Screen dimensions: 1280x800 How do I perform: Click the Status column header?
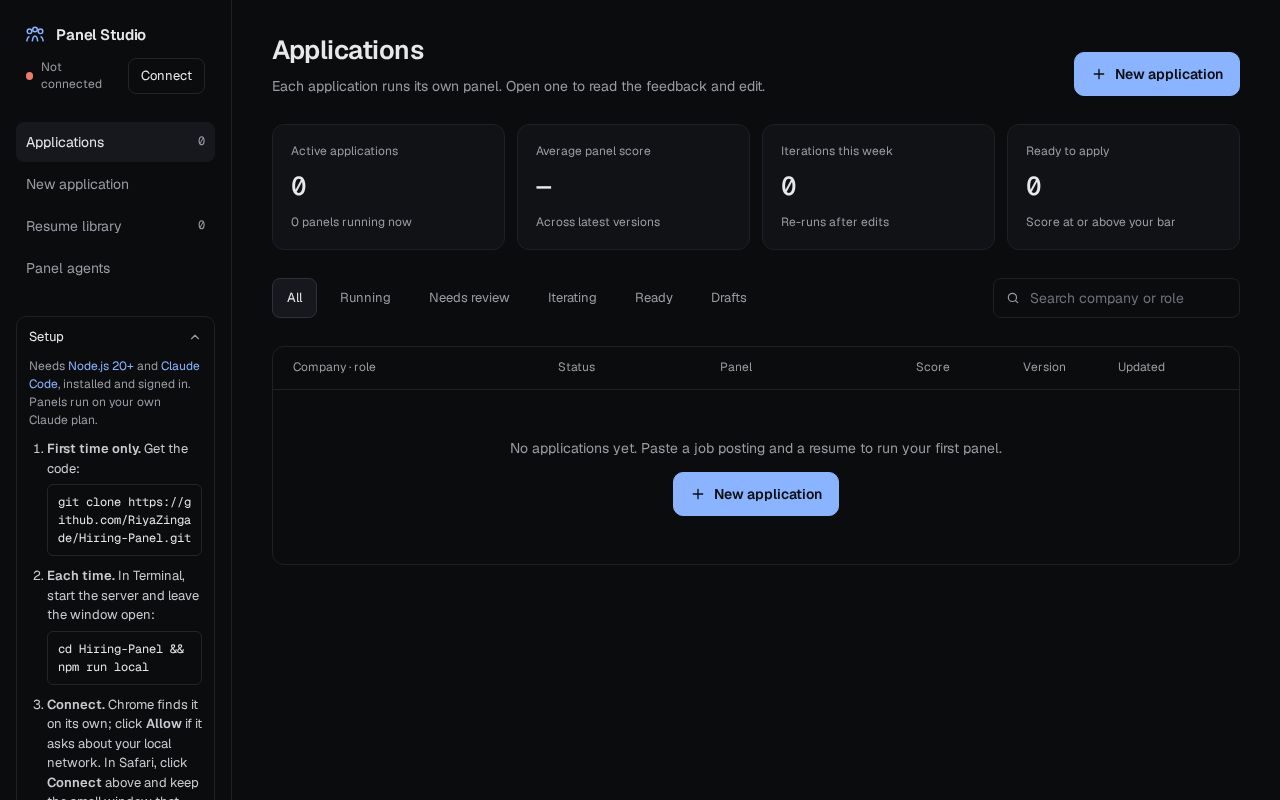click(x=576, y=367)
